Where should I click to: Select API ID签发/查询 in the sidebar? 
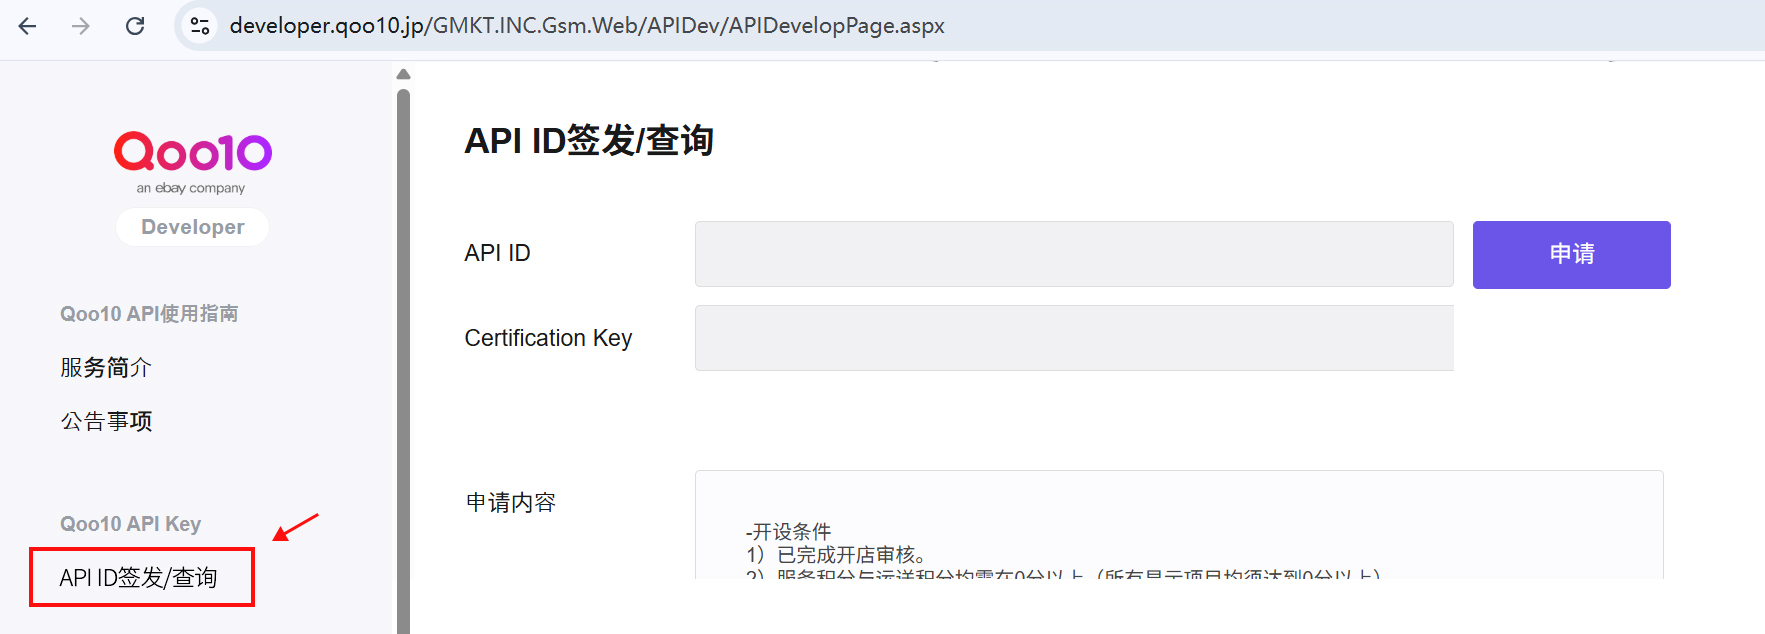pos(139,578)
